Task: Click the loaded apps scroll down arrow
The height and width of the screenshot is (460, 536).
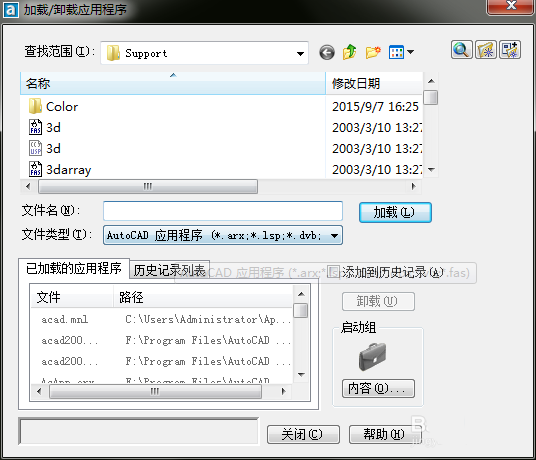Action: click(301, 375)
